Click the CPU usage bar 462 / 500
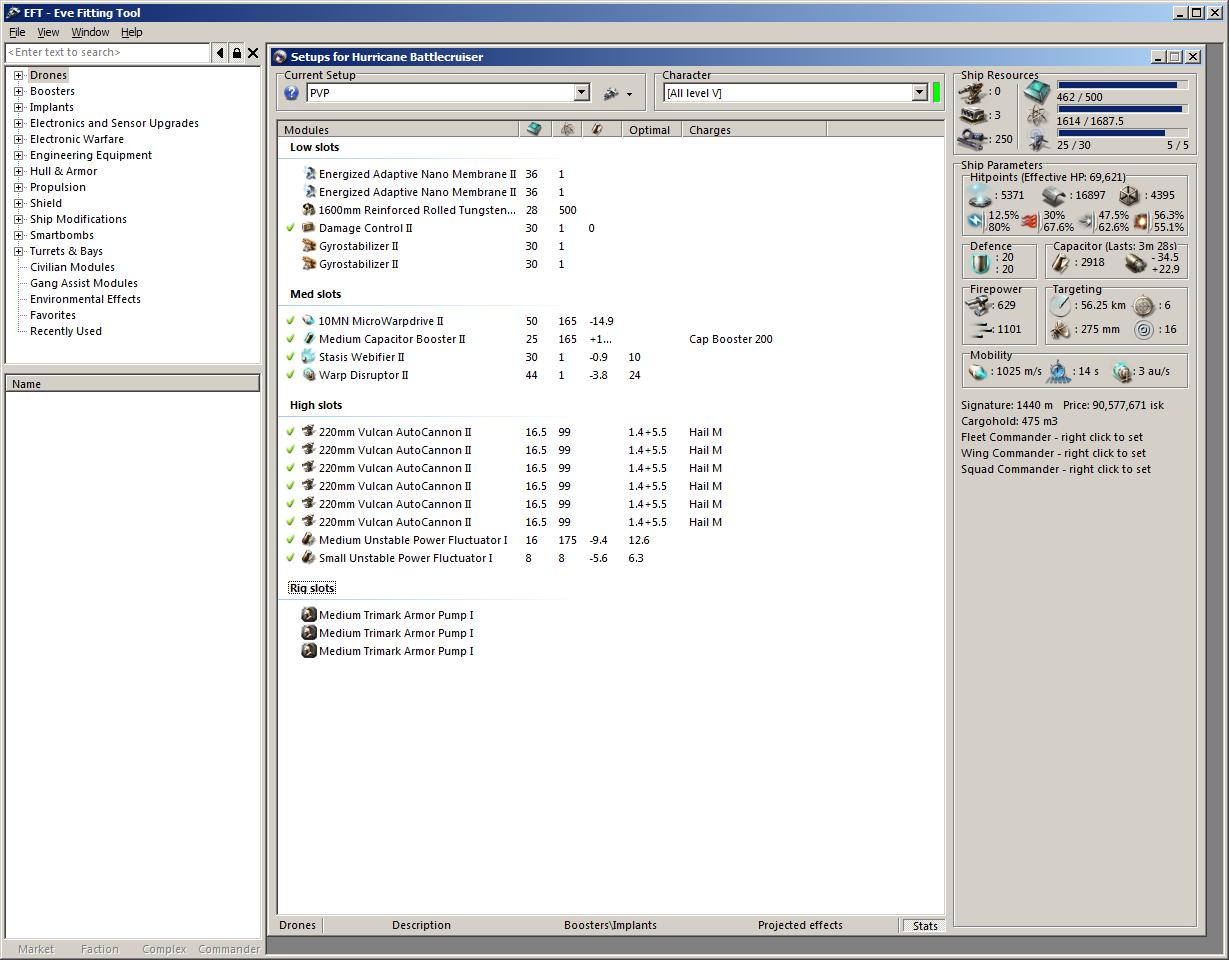1229x960 pixels. tap(1122, 85)
